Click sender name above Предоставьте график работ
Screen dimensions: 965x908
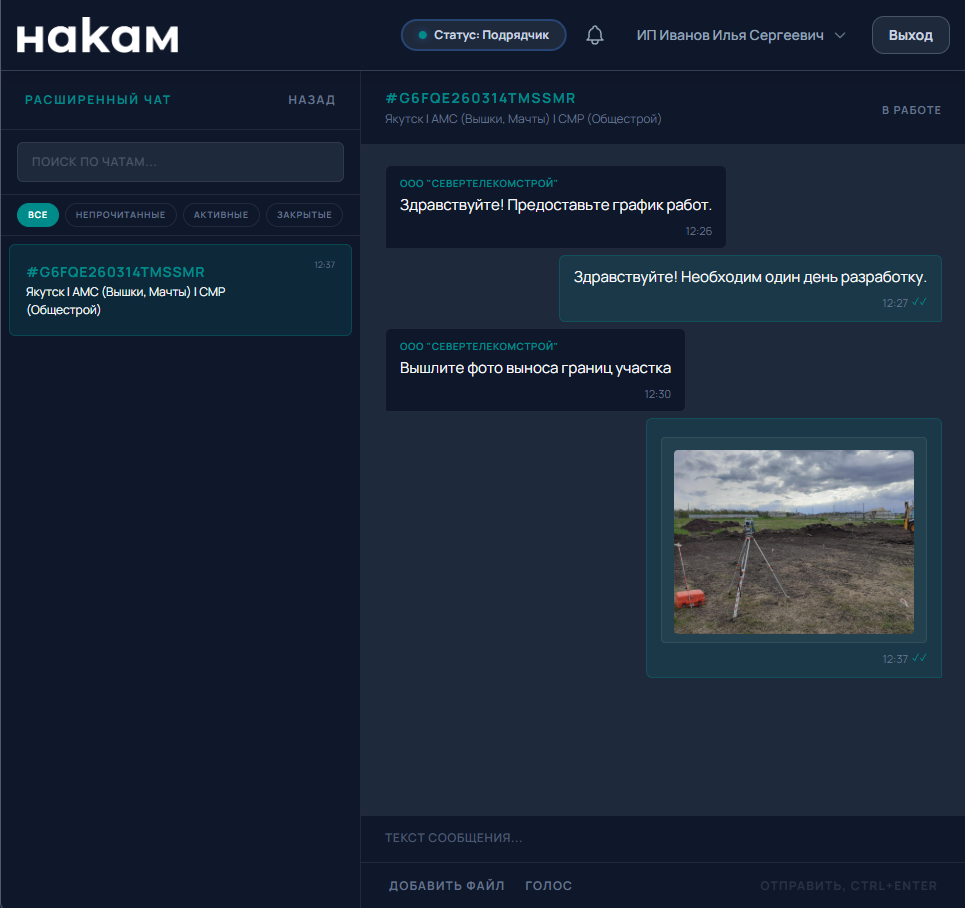point(478,183)
